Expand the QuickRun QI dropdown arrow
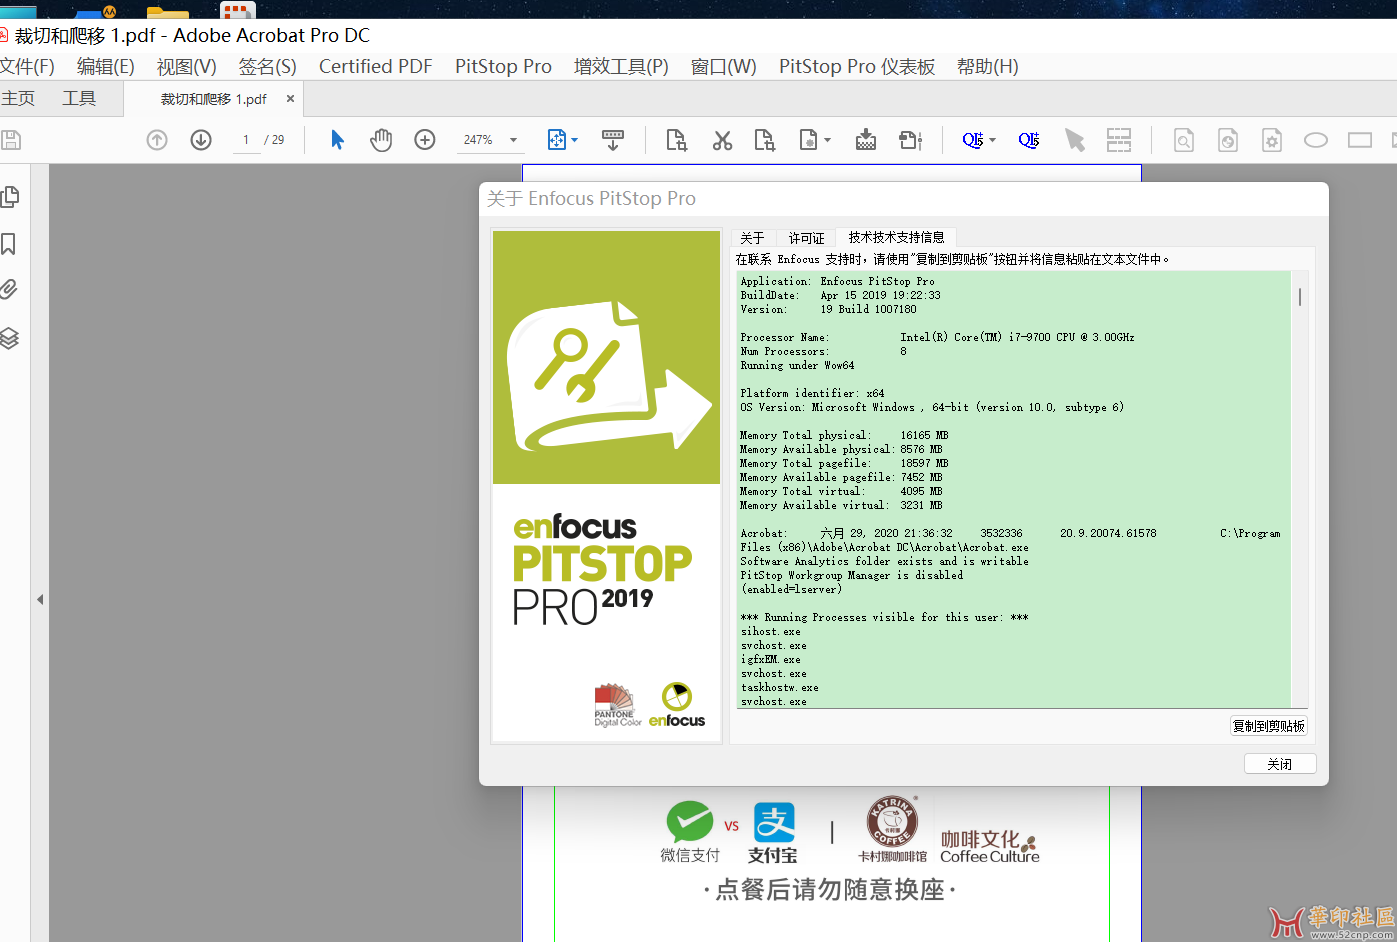The height and width of the screenshot is (942, 1397). [992, 140]
